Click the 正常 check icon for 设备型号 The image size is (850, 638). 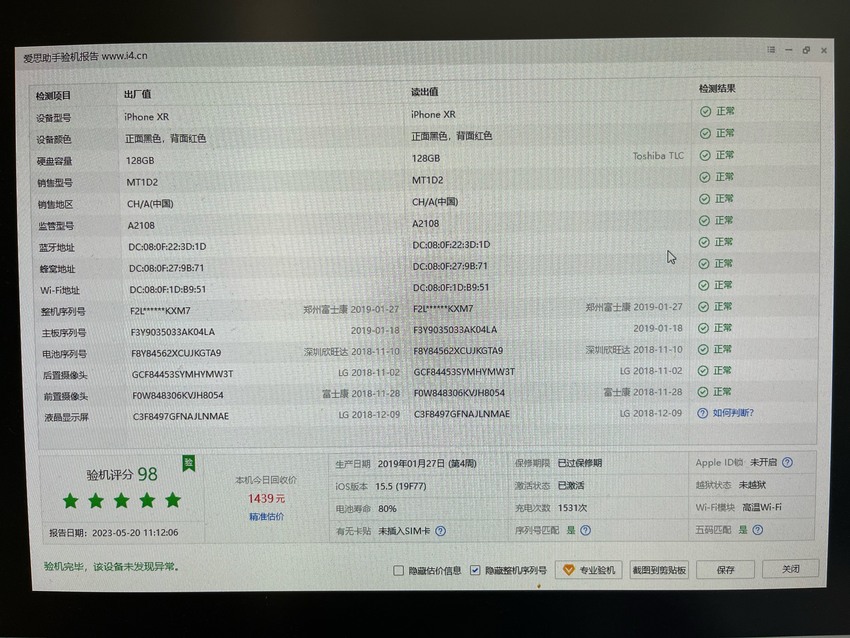(x=705, y=112)
